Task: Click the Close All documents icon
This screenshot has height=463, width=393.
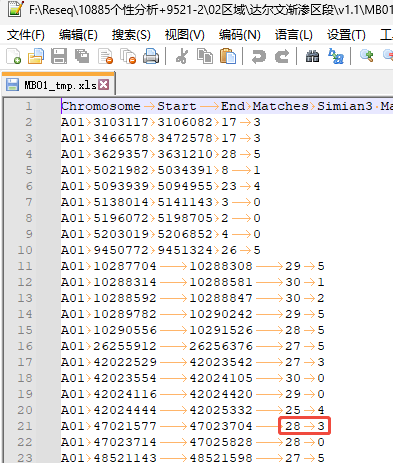Action: pos(128,56)
